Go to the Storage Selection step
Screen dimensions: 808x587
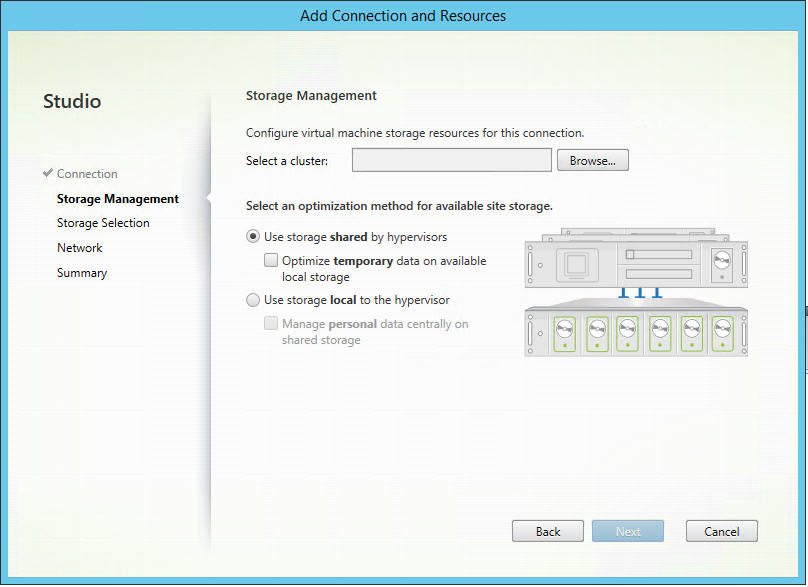pos(103,223)
